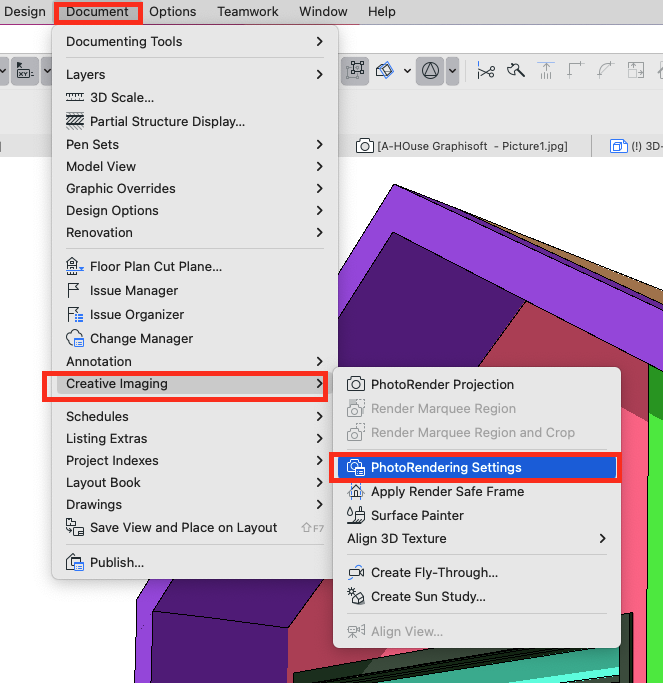Choose Save View and Place on Layout
The image size is (663, 683).
click(195, 528)
